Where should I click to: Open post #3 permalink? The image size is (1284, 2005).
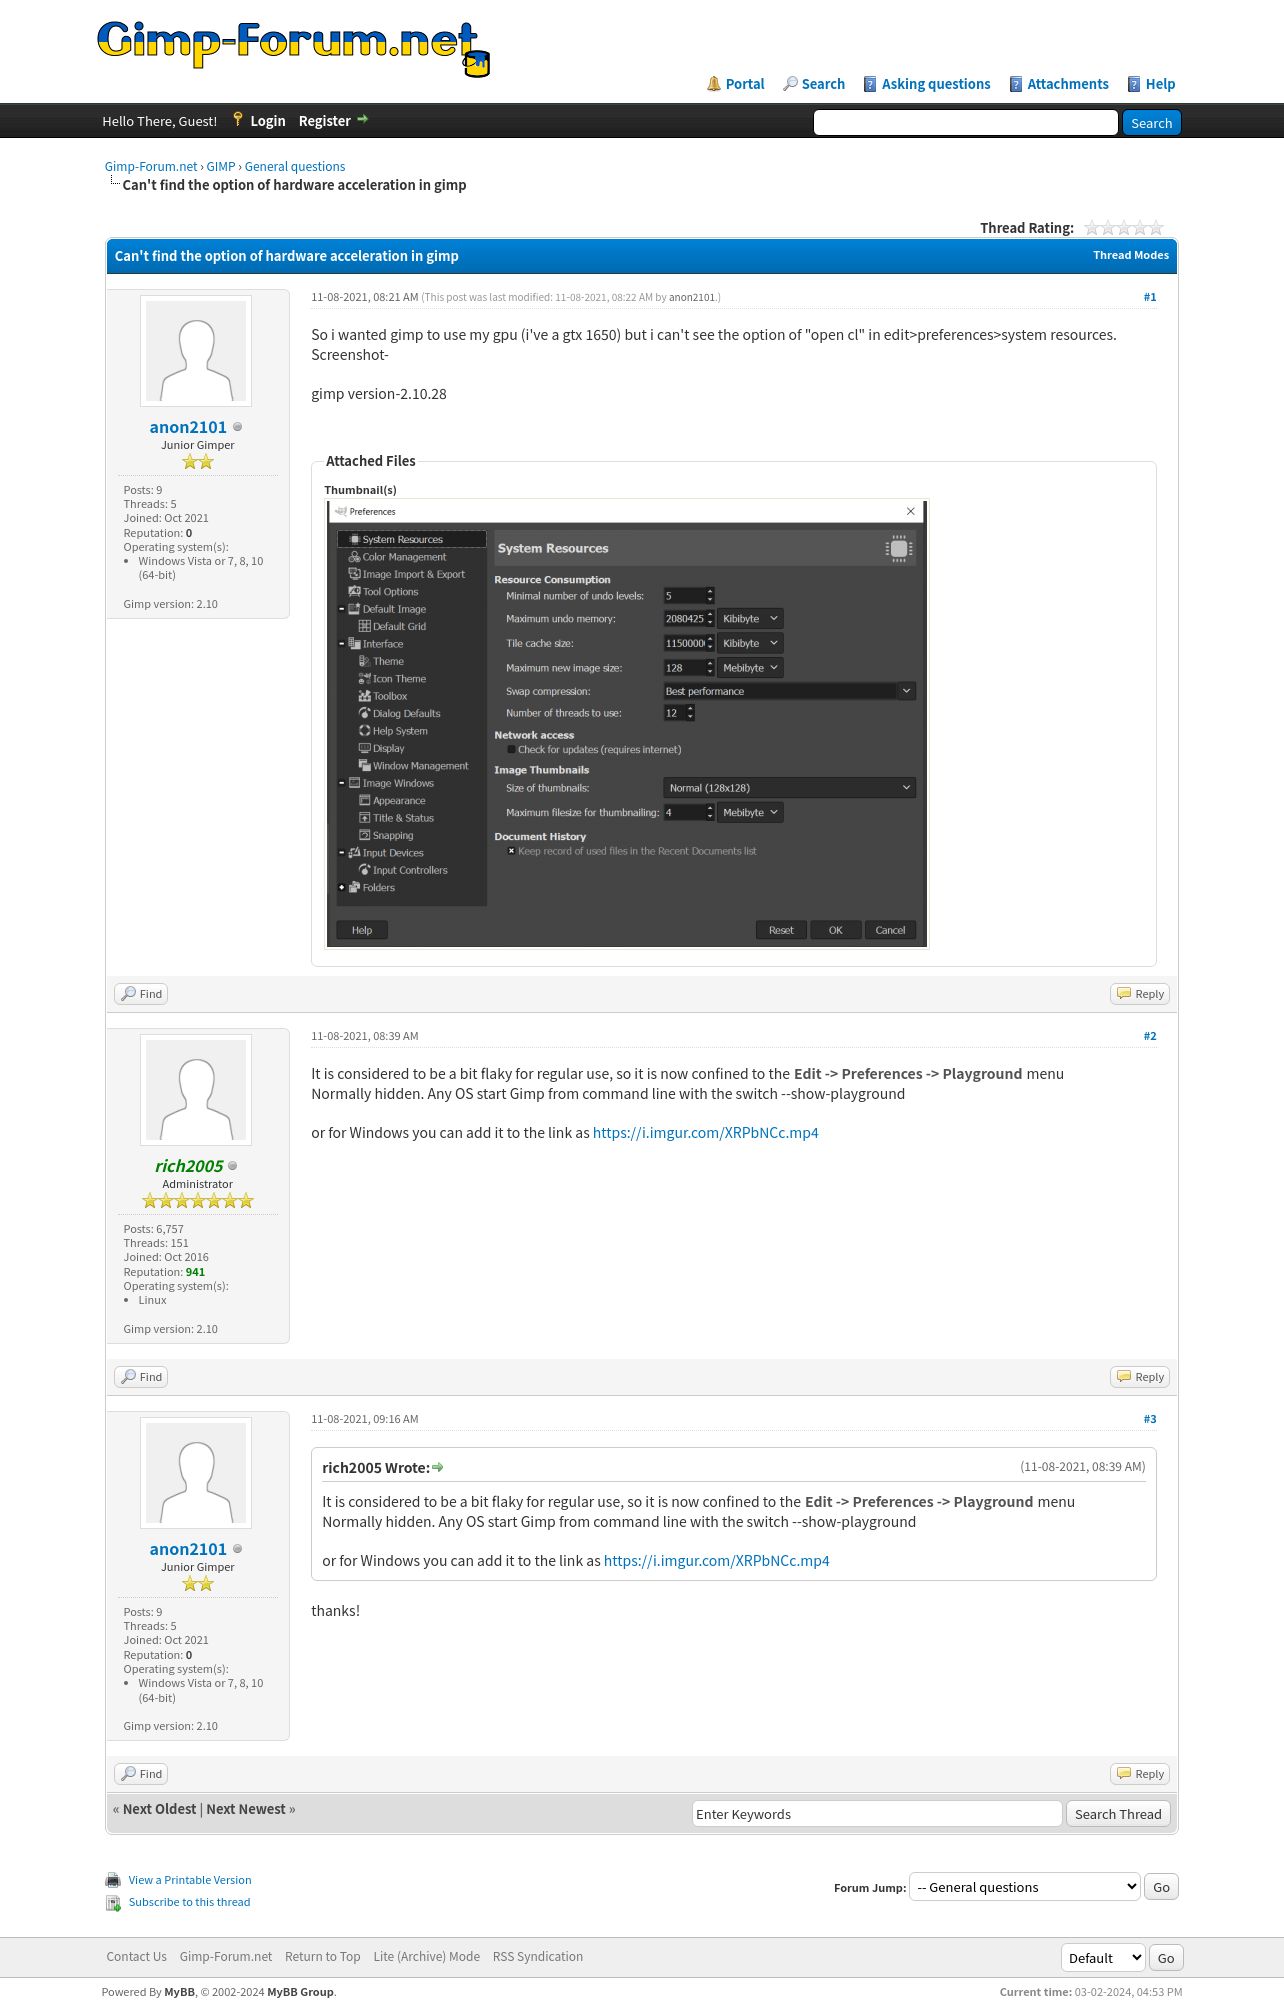tap(1150, 1419)
